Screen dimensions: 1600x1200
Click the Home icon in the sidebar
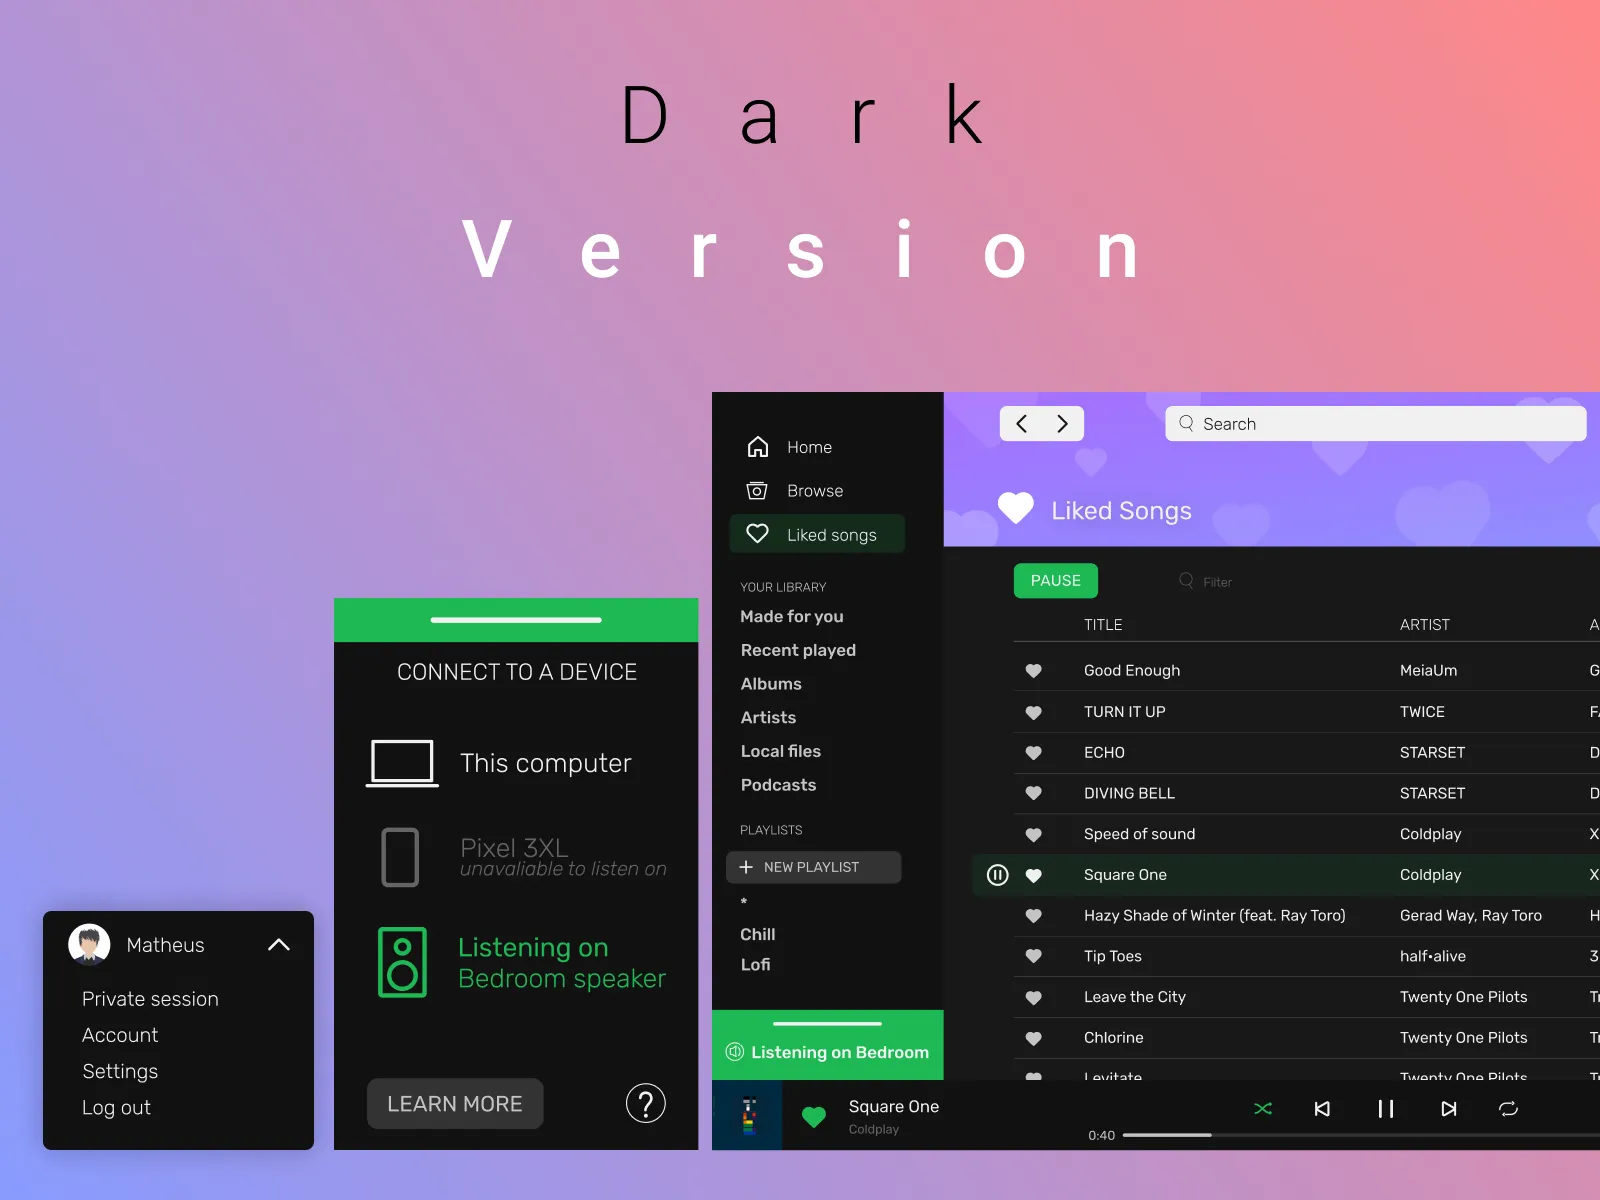point(757,447)
